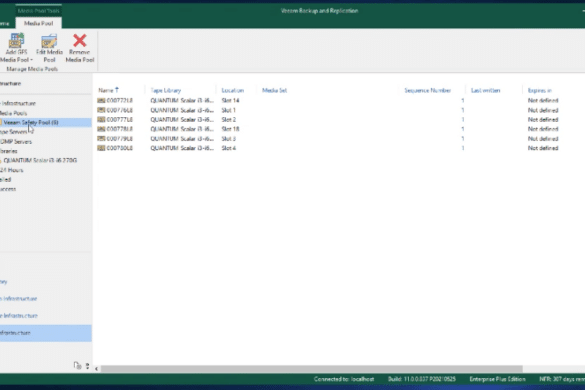
Task: Select tape icon for 000777L8
Action: (101, 119)
